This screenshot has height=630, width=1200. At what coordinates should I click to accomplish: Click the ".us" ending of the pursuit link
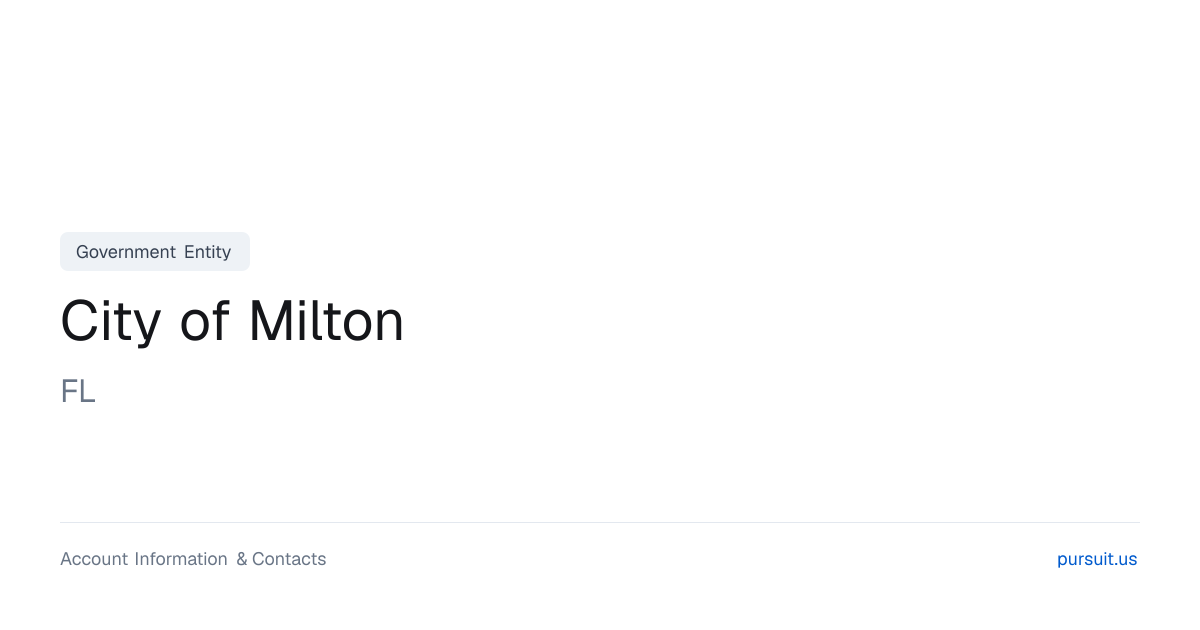click(1126, 559)
